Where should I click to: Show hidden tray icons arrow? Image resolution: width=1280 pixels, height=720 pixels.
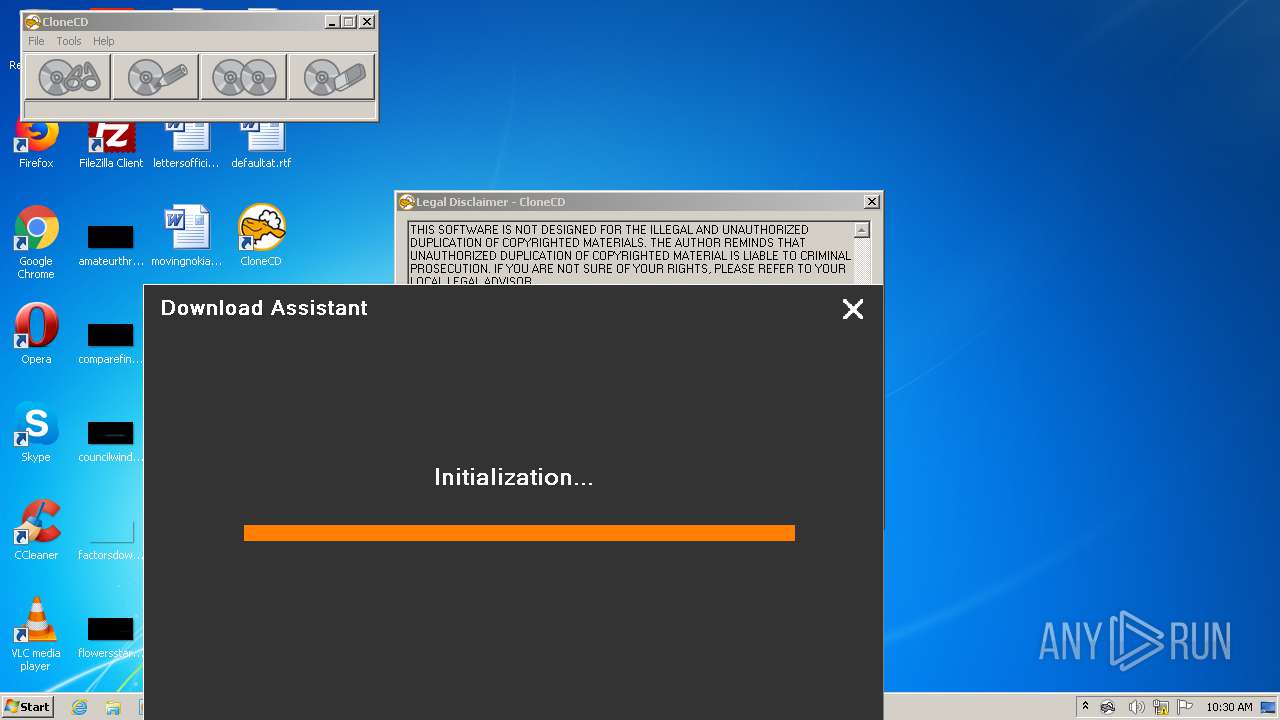[1085, 707]
